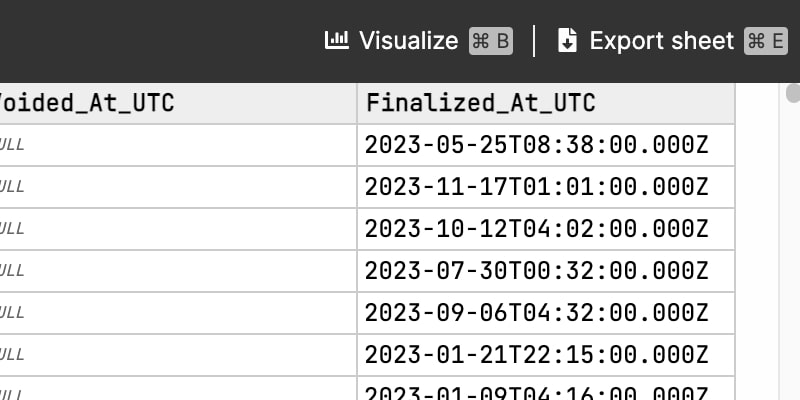Screen dimensions: 800x400
Task: Select the Voided_At_UTC column header
Action: pyautogui.click(x=178, y=103)
